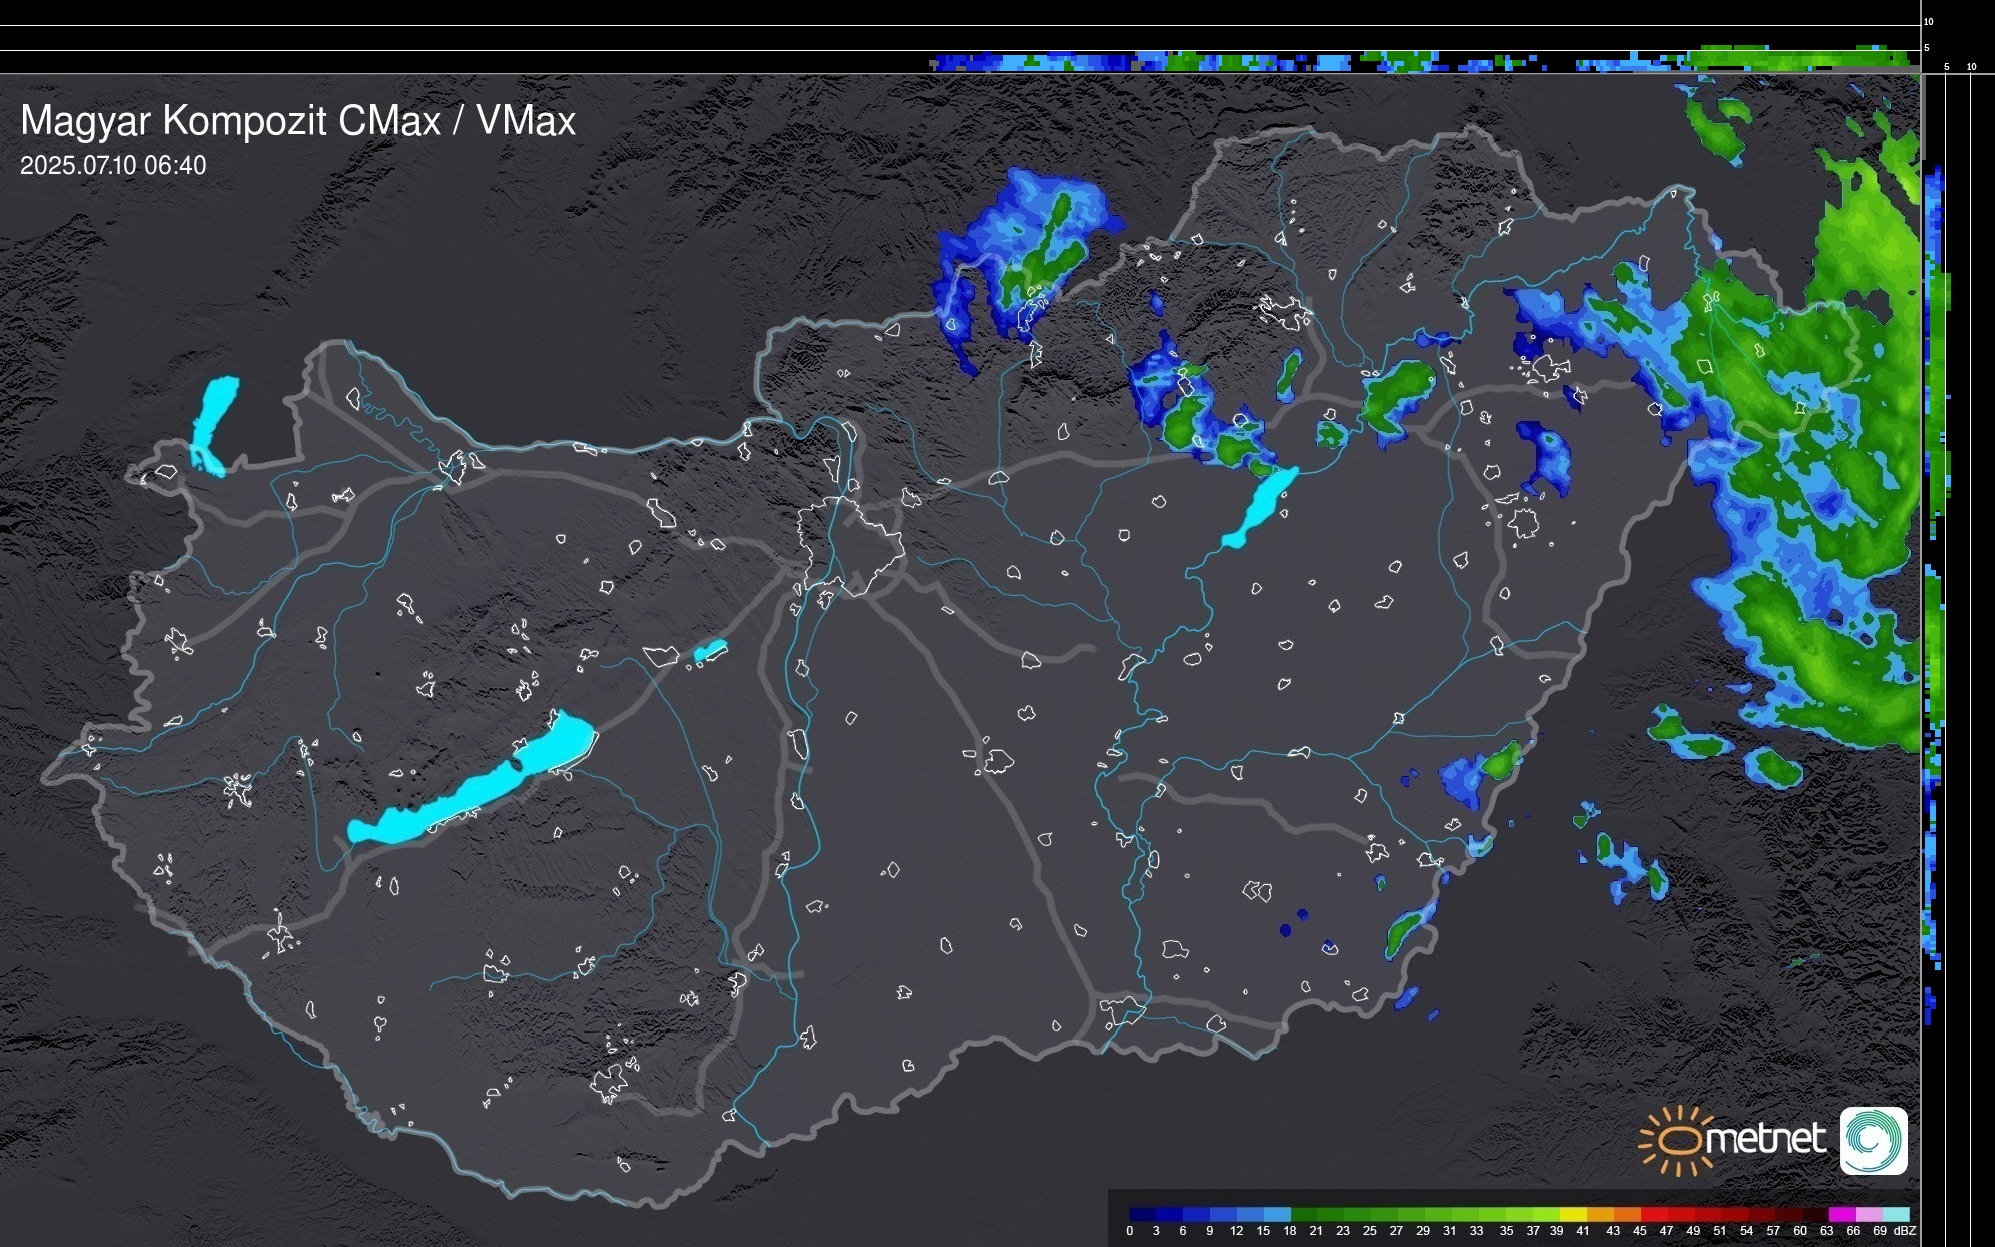Select the light cyan 69 dBZ legend swatch

1896,1215
